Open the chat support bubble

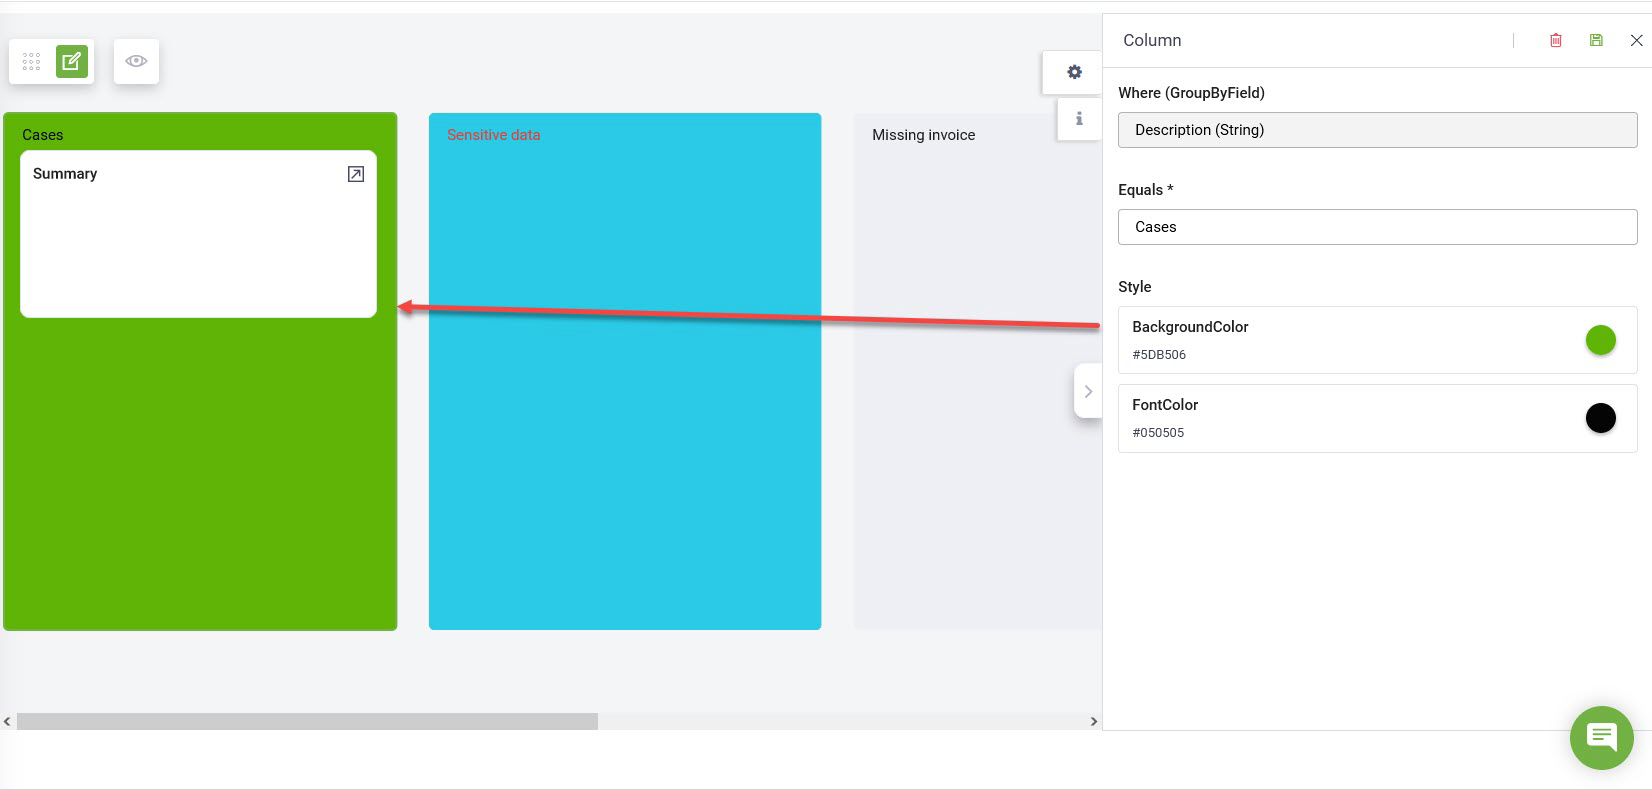pyautogui.click(x=1601, y=738)
